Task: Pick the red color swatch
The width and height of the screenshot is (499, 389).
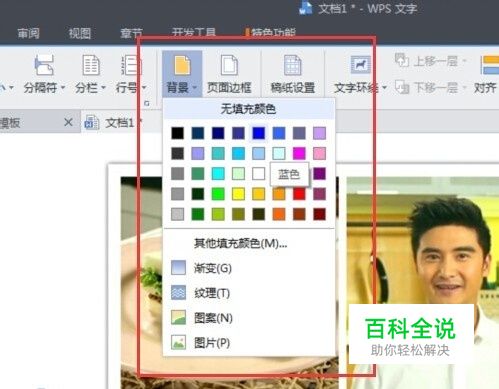Action: click(x=299, y=194)
